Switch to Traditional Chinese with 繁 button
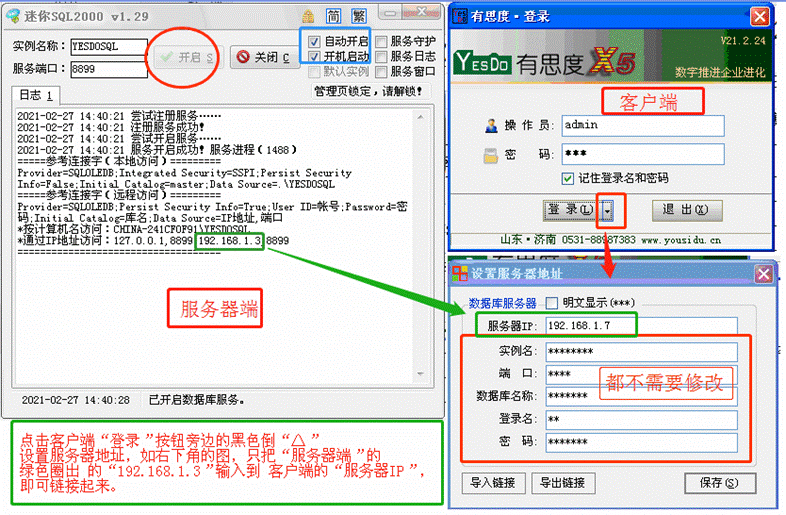This screenshot has width=786, height=515. (x=359, y=17)
